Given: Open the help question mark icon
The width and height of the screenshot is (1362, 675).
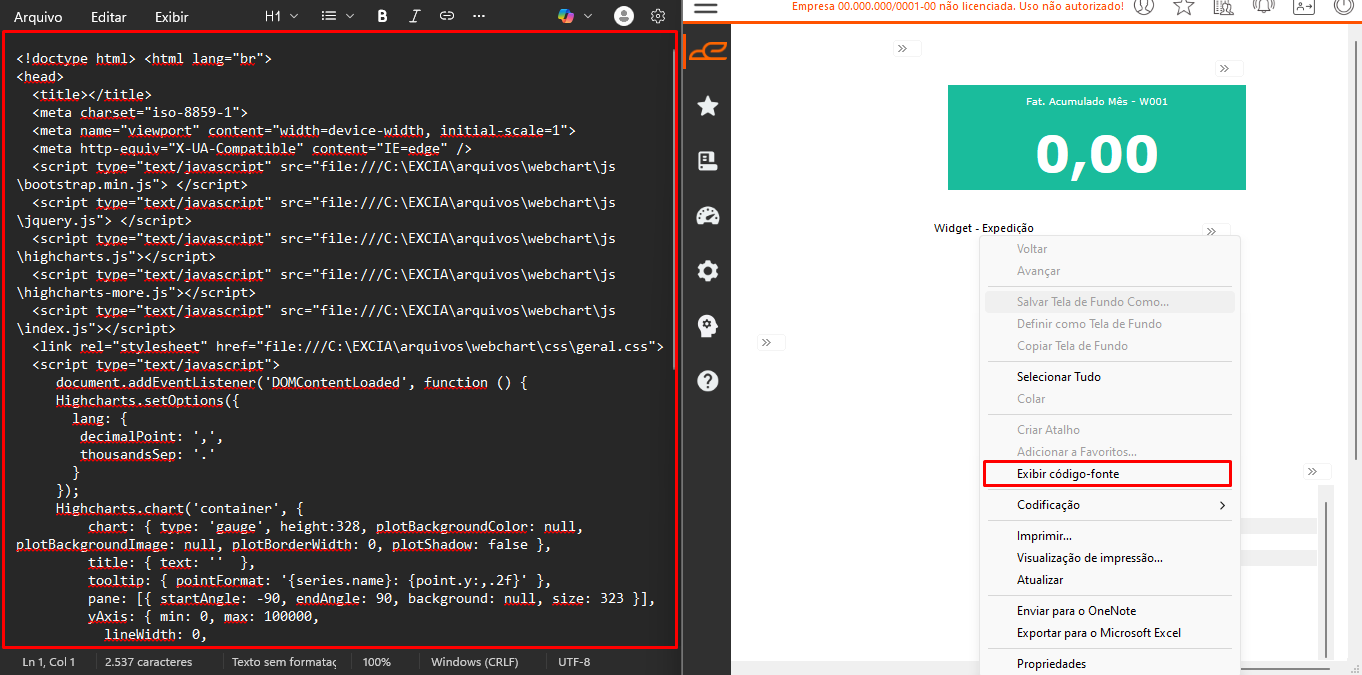Looking at the screenshot, I should [x=708, y=381].
